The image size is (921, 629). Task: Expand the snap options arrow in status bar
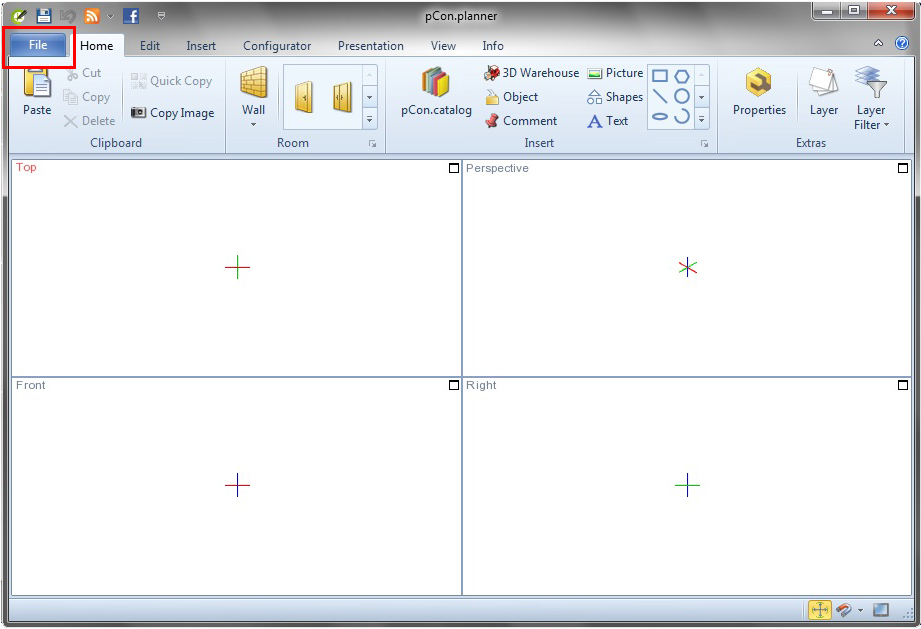860,611
